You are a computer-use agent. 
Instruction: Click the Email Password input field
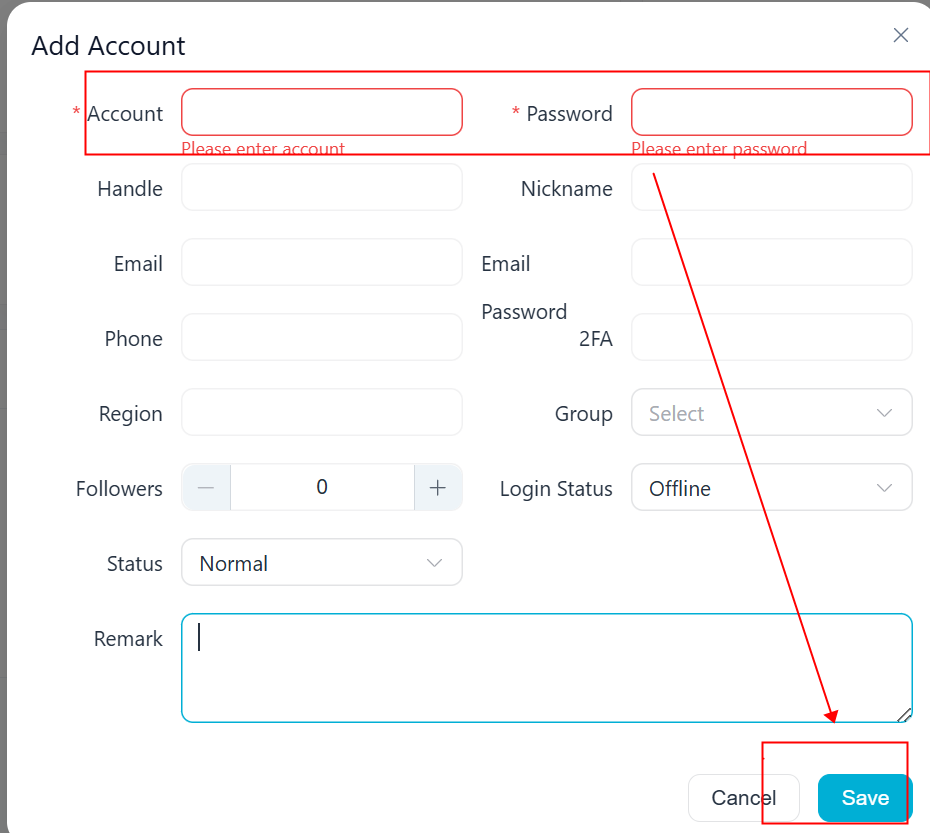coord(772,262)
